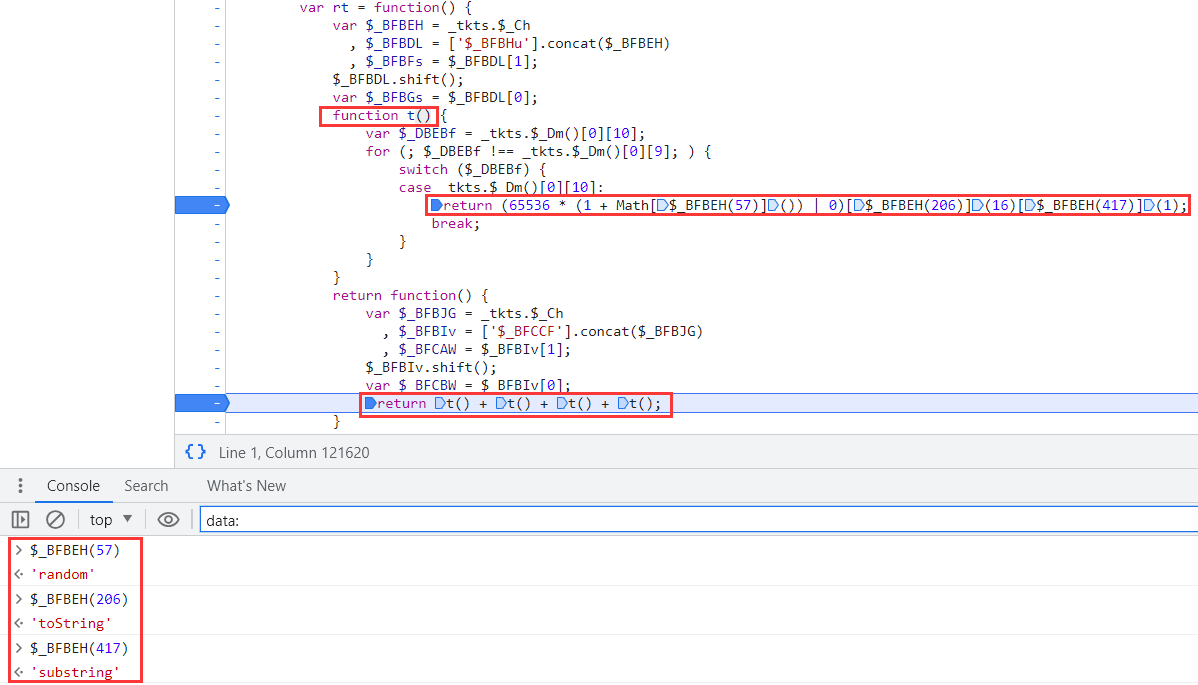Click the arrow beside the $_BFBEH(417) console entry
The image size is (1198, 685).
[18, 648]
